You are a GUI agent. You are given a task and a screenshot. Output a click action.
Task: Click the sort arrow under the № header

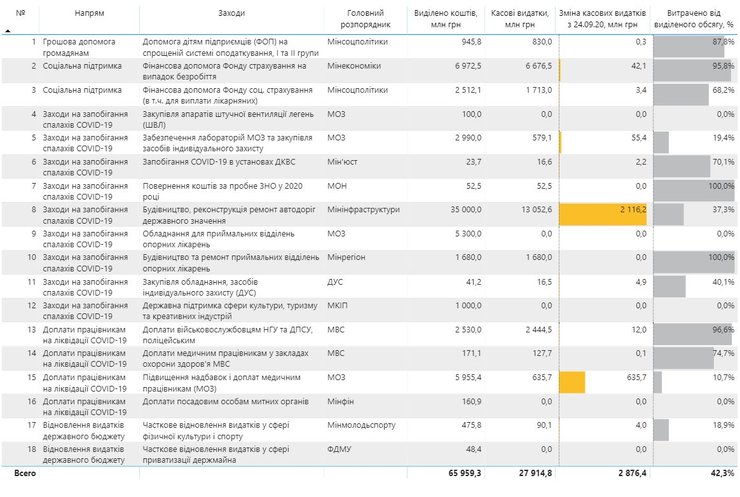[9, 31]
